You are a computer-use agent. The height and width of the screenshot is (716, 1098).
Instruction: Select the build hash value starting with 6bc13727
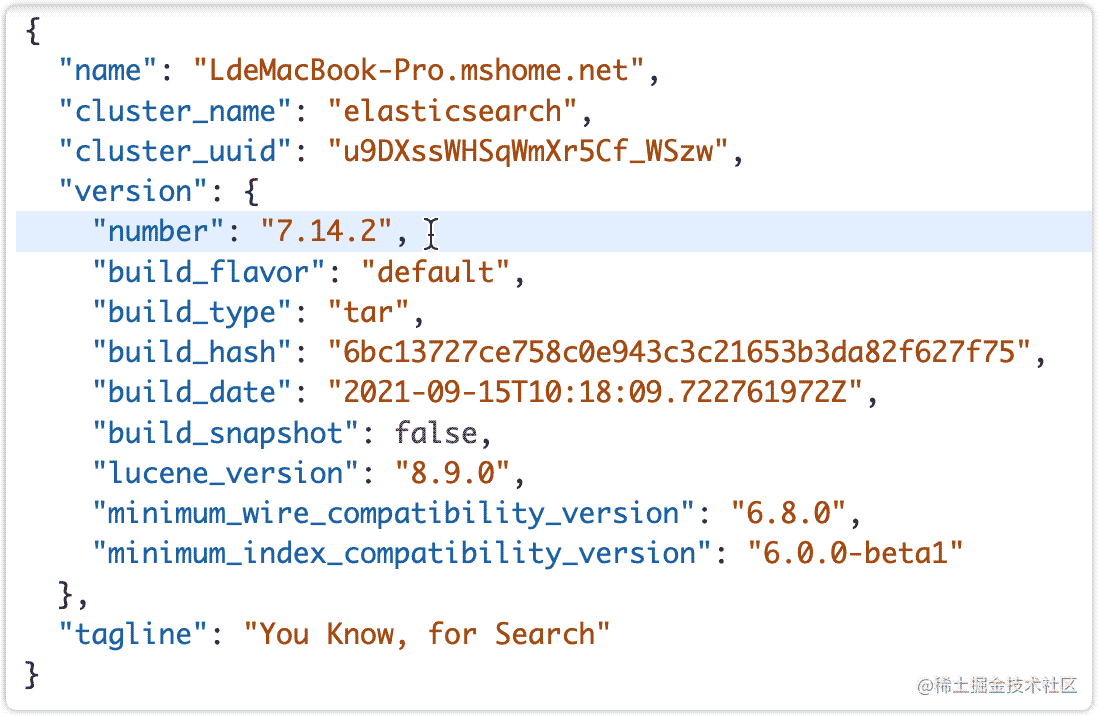679,352
